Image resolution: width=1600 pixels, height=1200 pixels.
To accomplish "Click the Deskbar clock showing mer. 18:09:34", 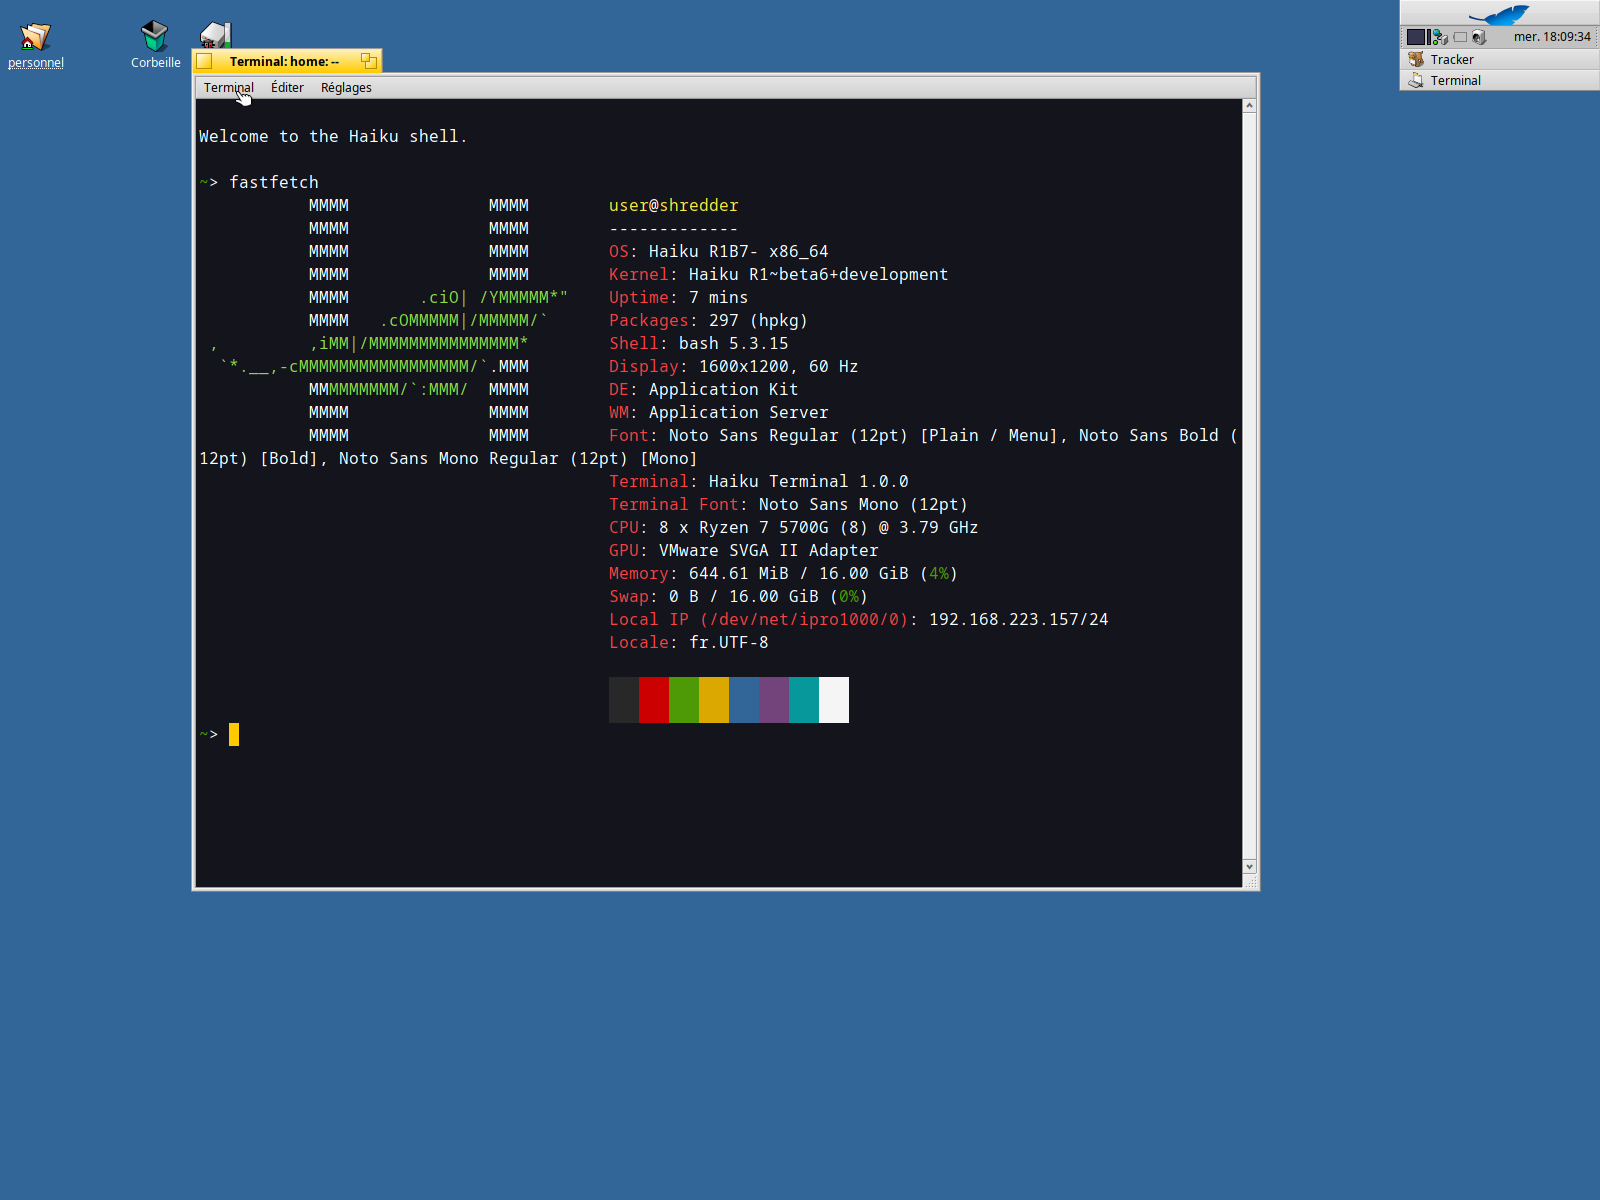I will point(1552,37).
